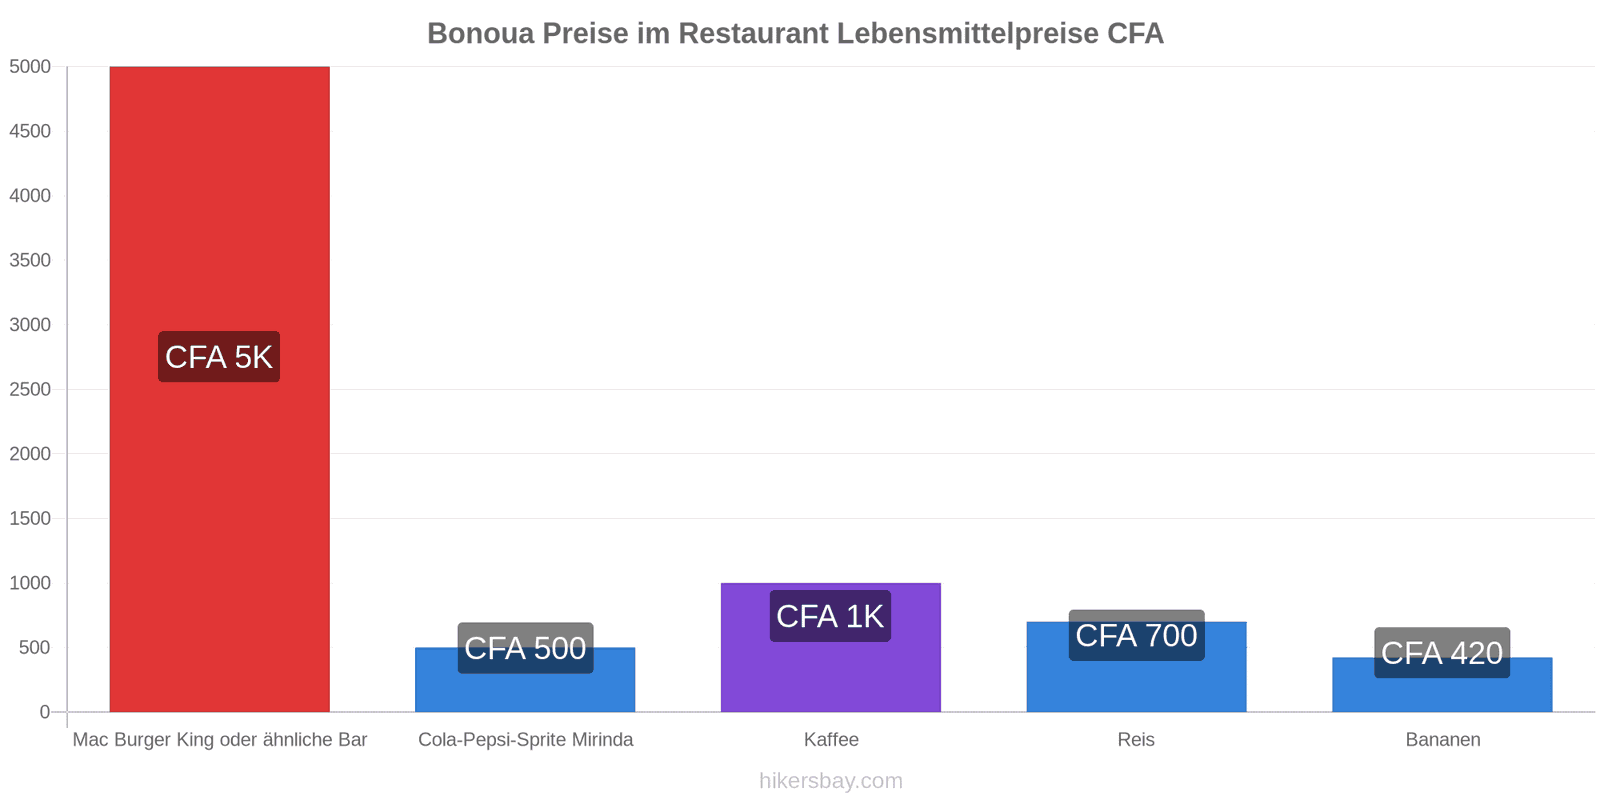The image size is (1600, 800).
Task: Select the 'Cola-Pepsi-Sprite Mirinda' axis label
Action: [525, 740]
